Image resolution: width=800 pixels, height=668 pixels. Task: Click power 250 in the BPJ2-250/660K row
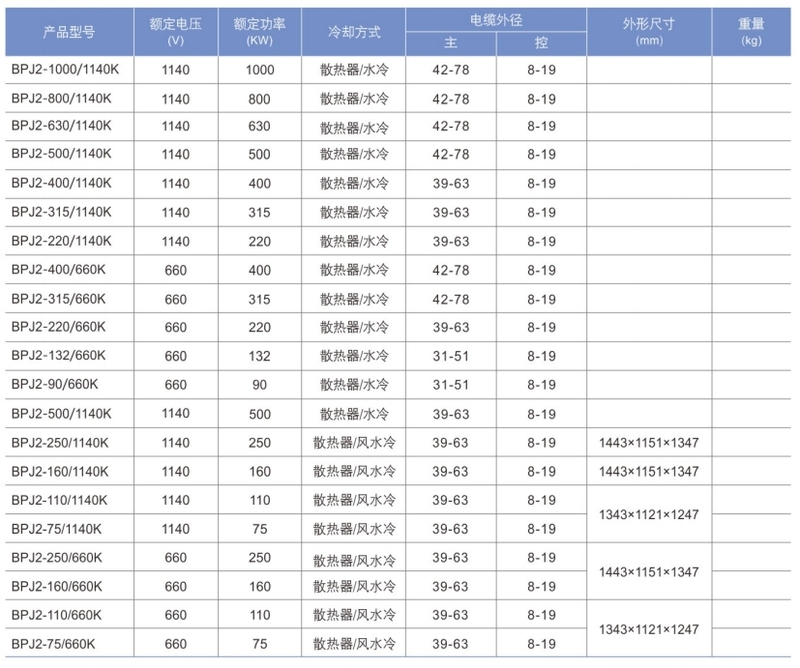(259, 557)
